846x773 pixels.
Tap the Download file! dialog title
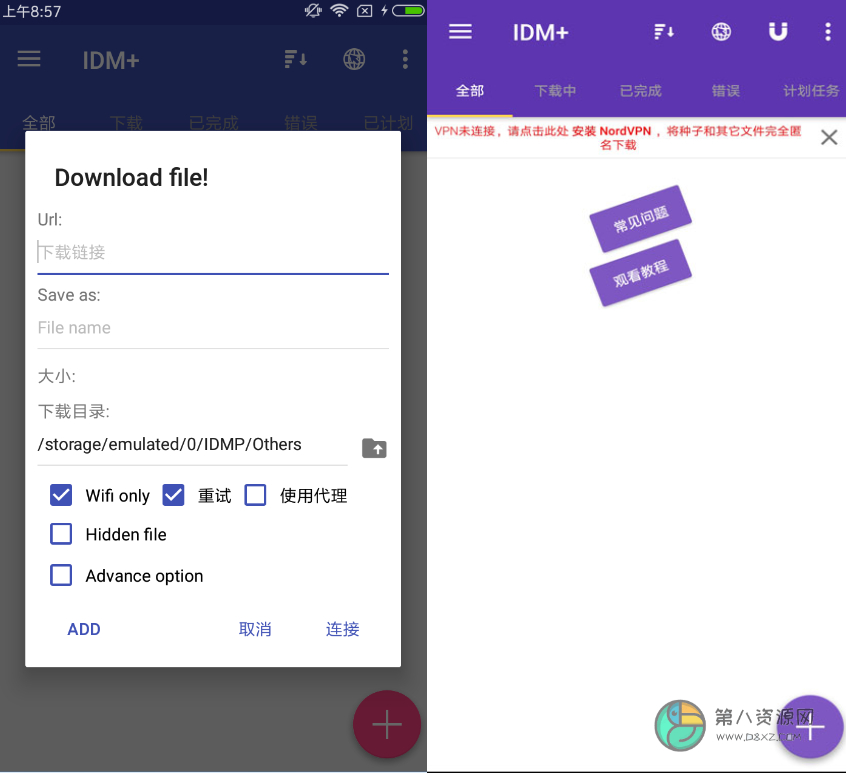pos(132,177)
